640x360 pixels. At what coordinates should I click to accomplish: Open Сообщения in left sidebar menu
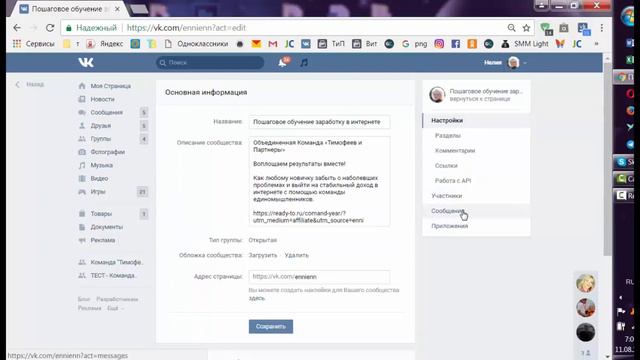coord(107,112)
